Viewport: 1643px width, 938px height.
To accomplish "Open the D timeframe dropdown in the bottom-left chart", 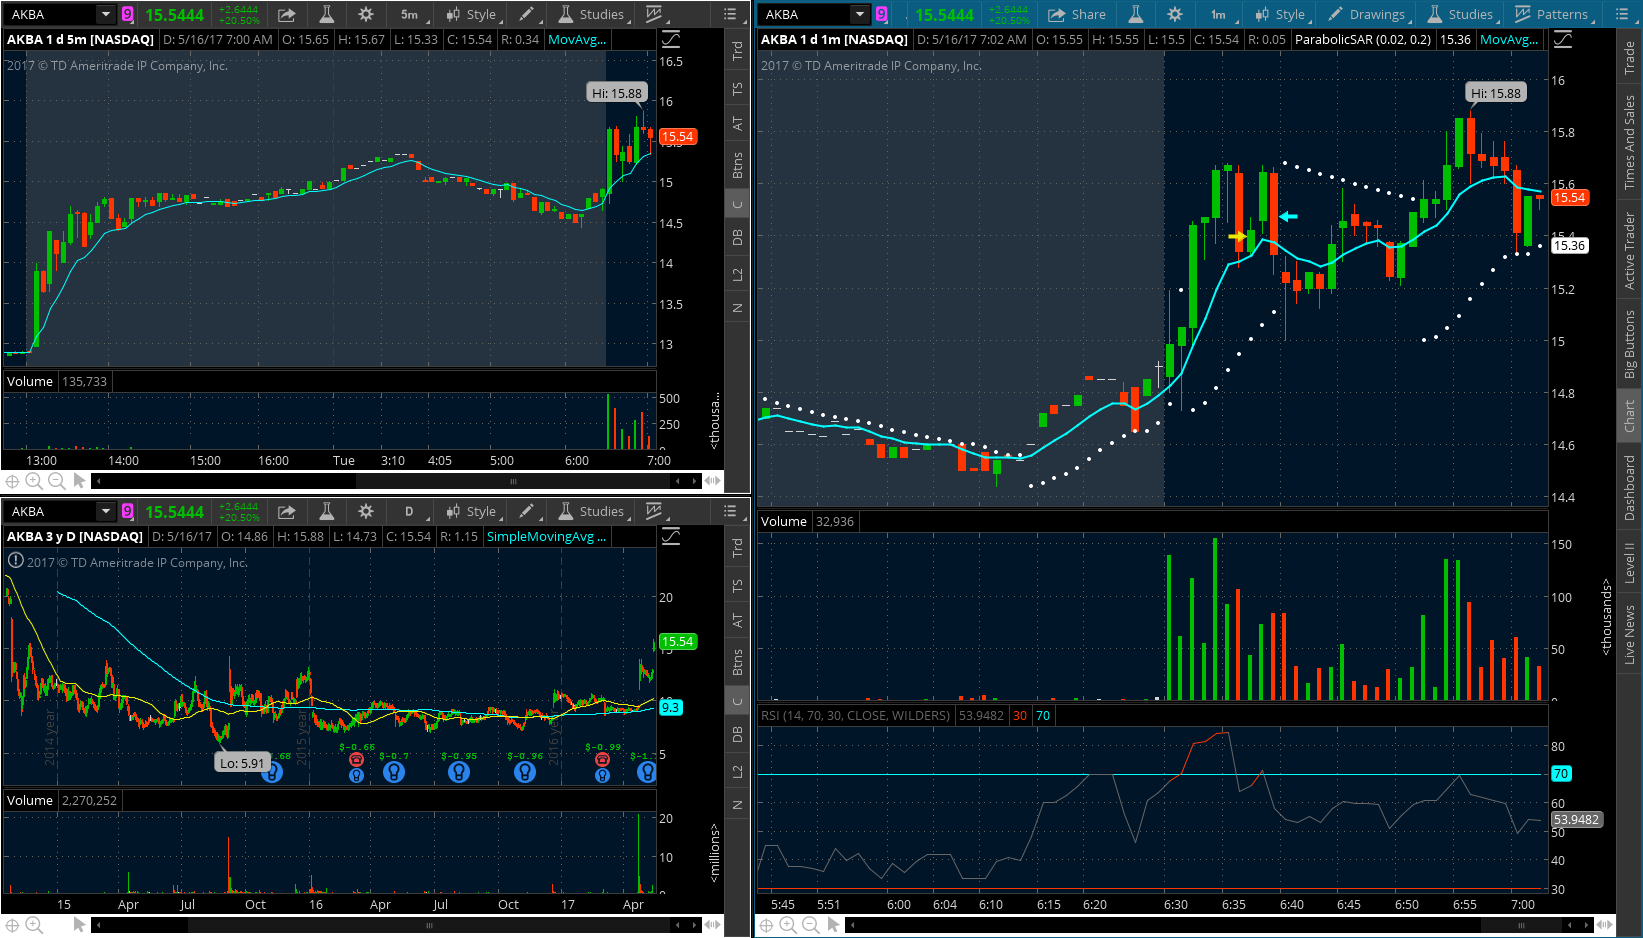I will (410, 511).
